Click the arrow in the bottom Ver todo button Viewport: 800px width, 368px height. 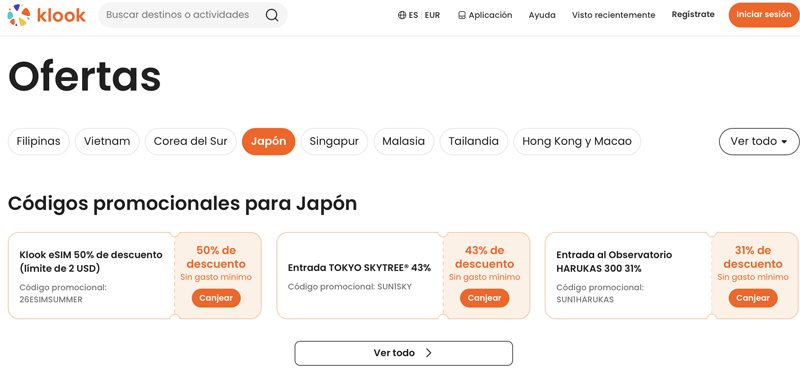429,353
